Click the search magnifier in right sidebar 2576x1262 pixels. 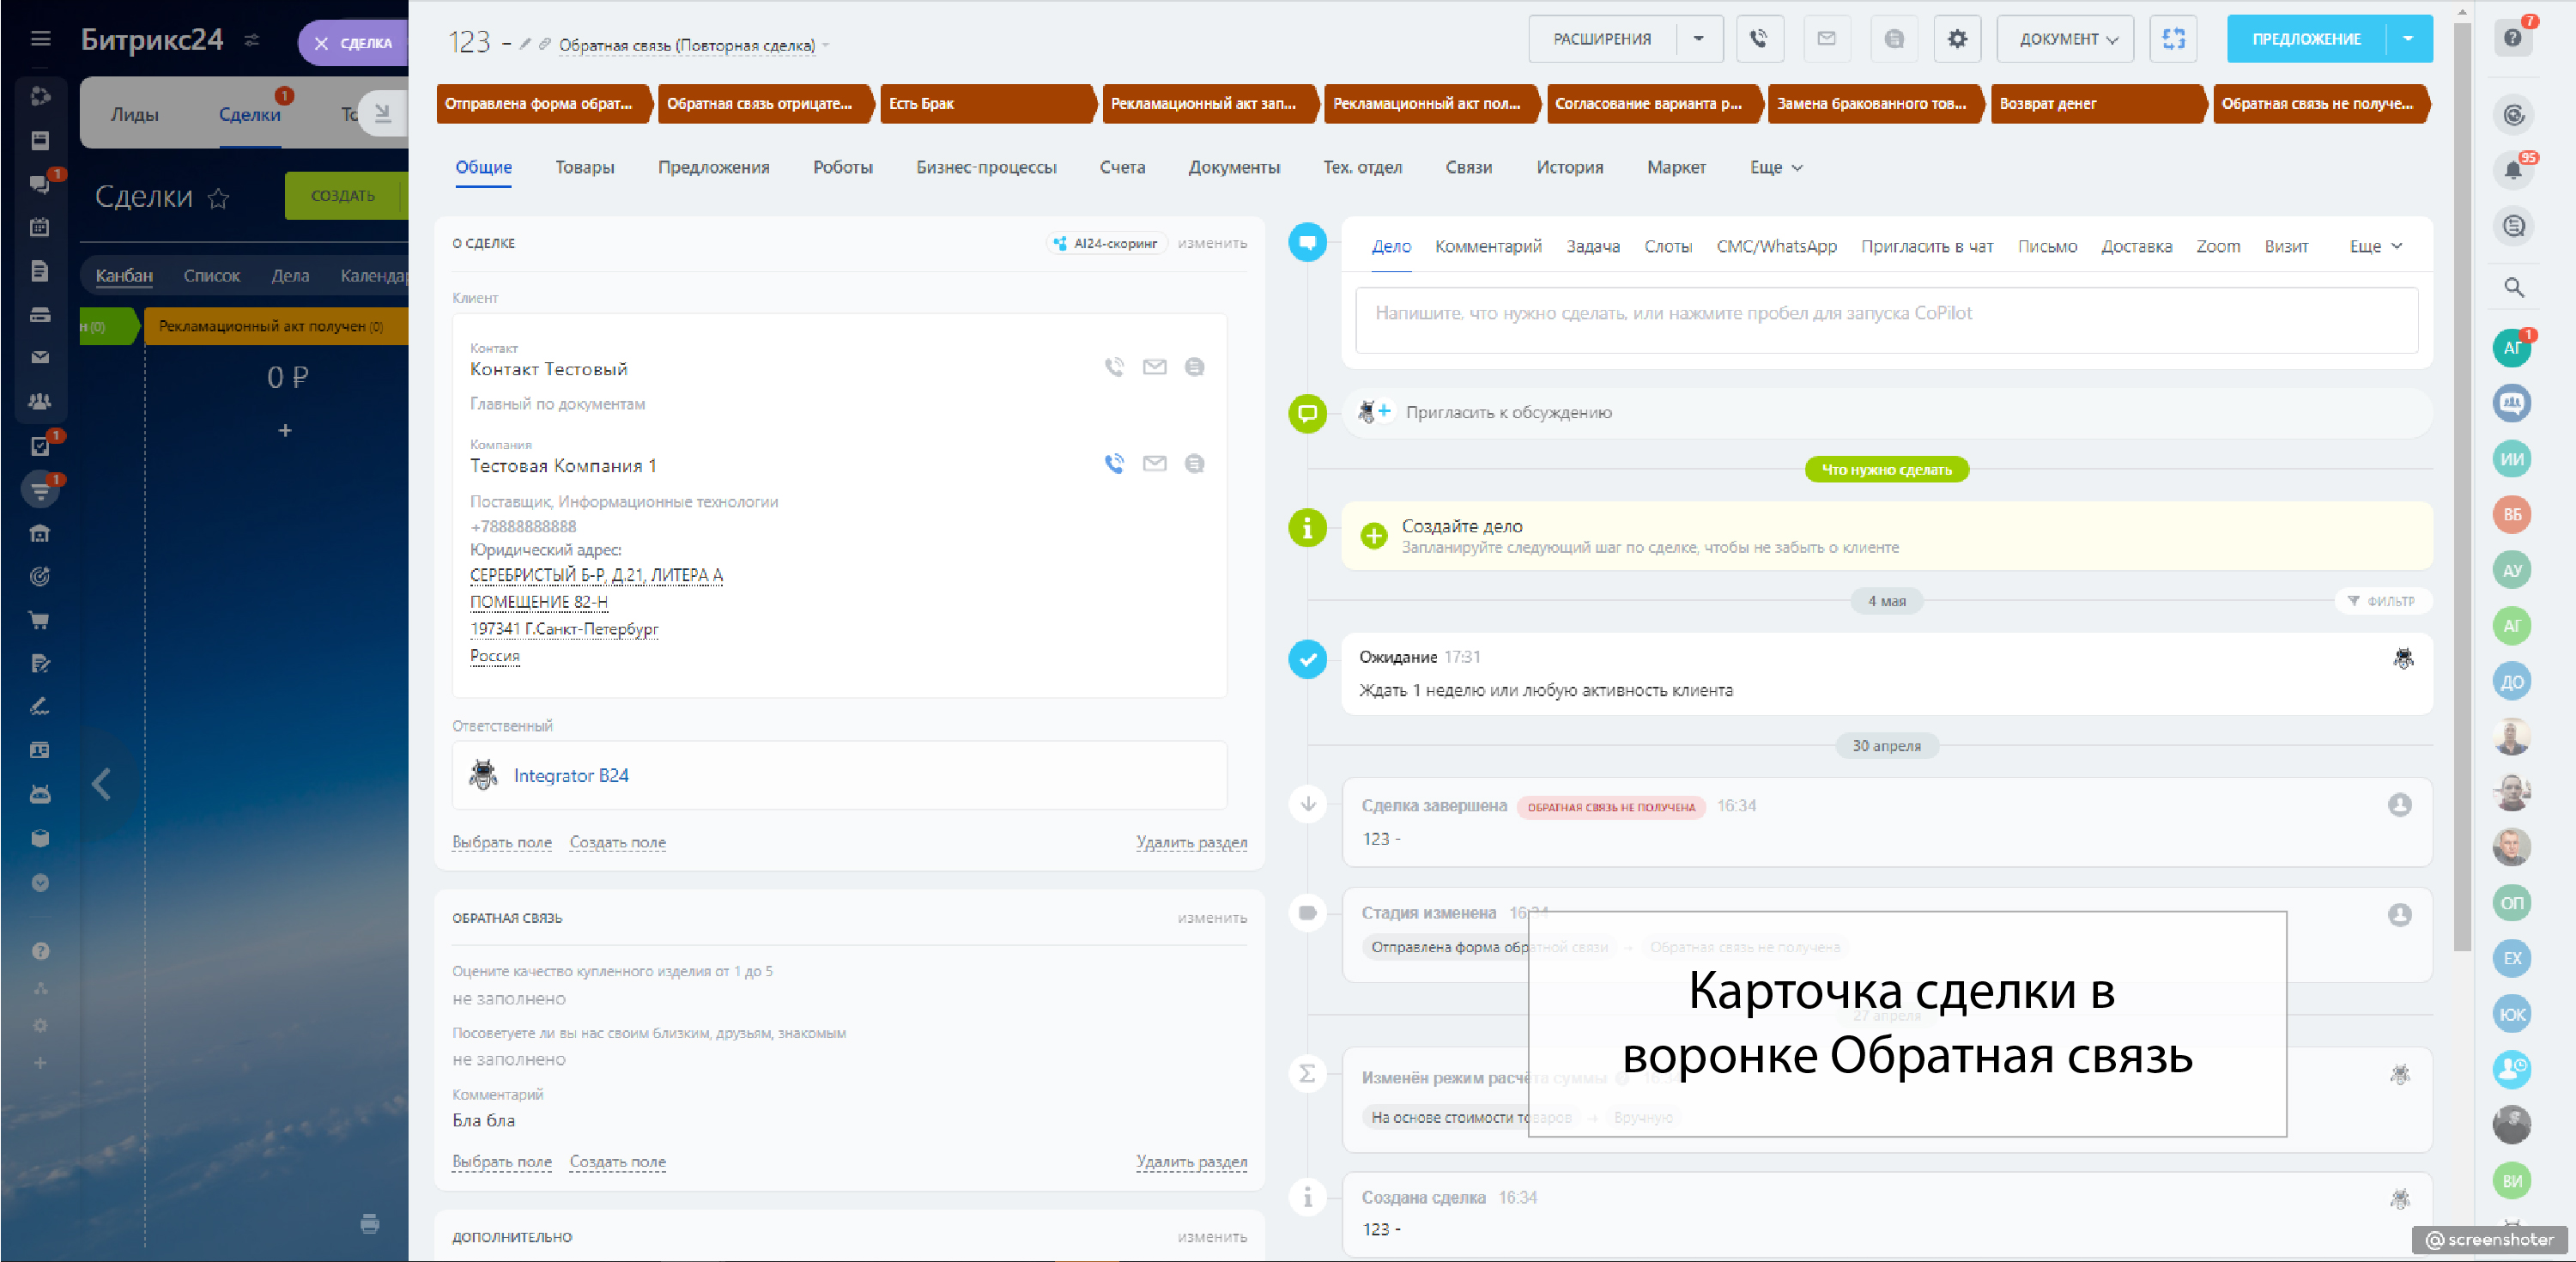click(2513, 288)
